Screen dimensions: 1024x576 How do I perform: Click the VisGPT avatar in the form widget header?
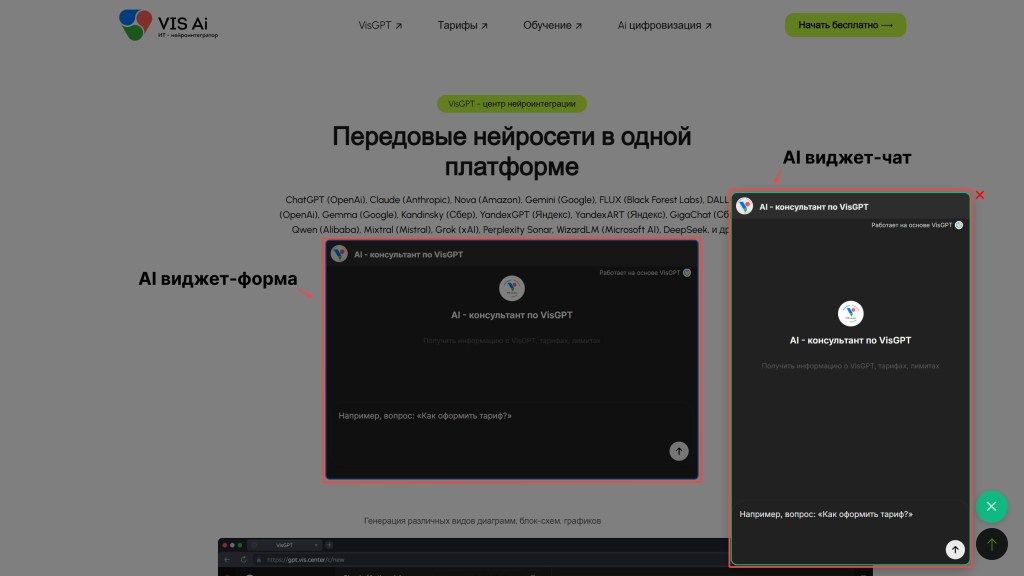[339, 254]
